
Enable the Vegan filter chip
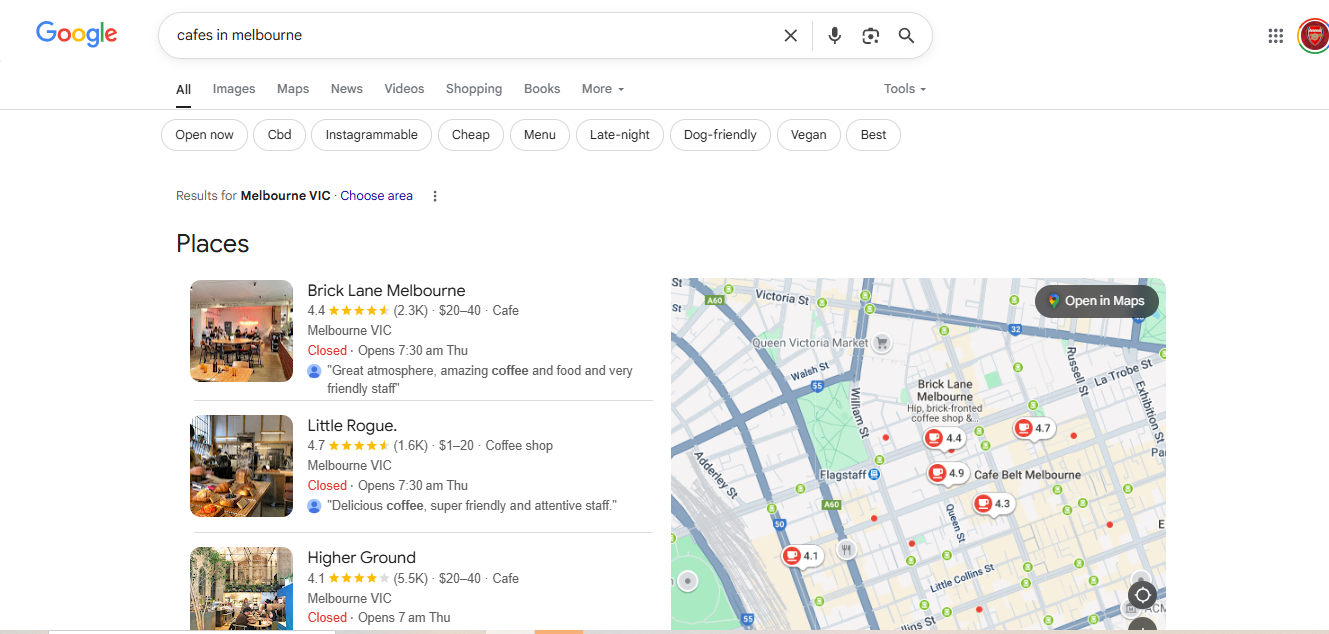tap(808, 134)
